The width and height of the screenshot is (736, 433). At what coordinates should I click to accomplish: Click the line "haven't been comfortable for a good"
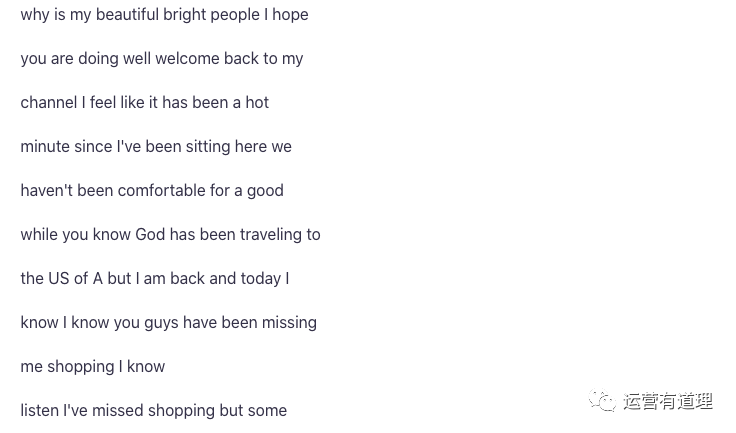(x=151, y=191)
